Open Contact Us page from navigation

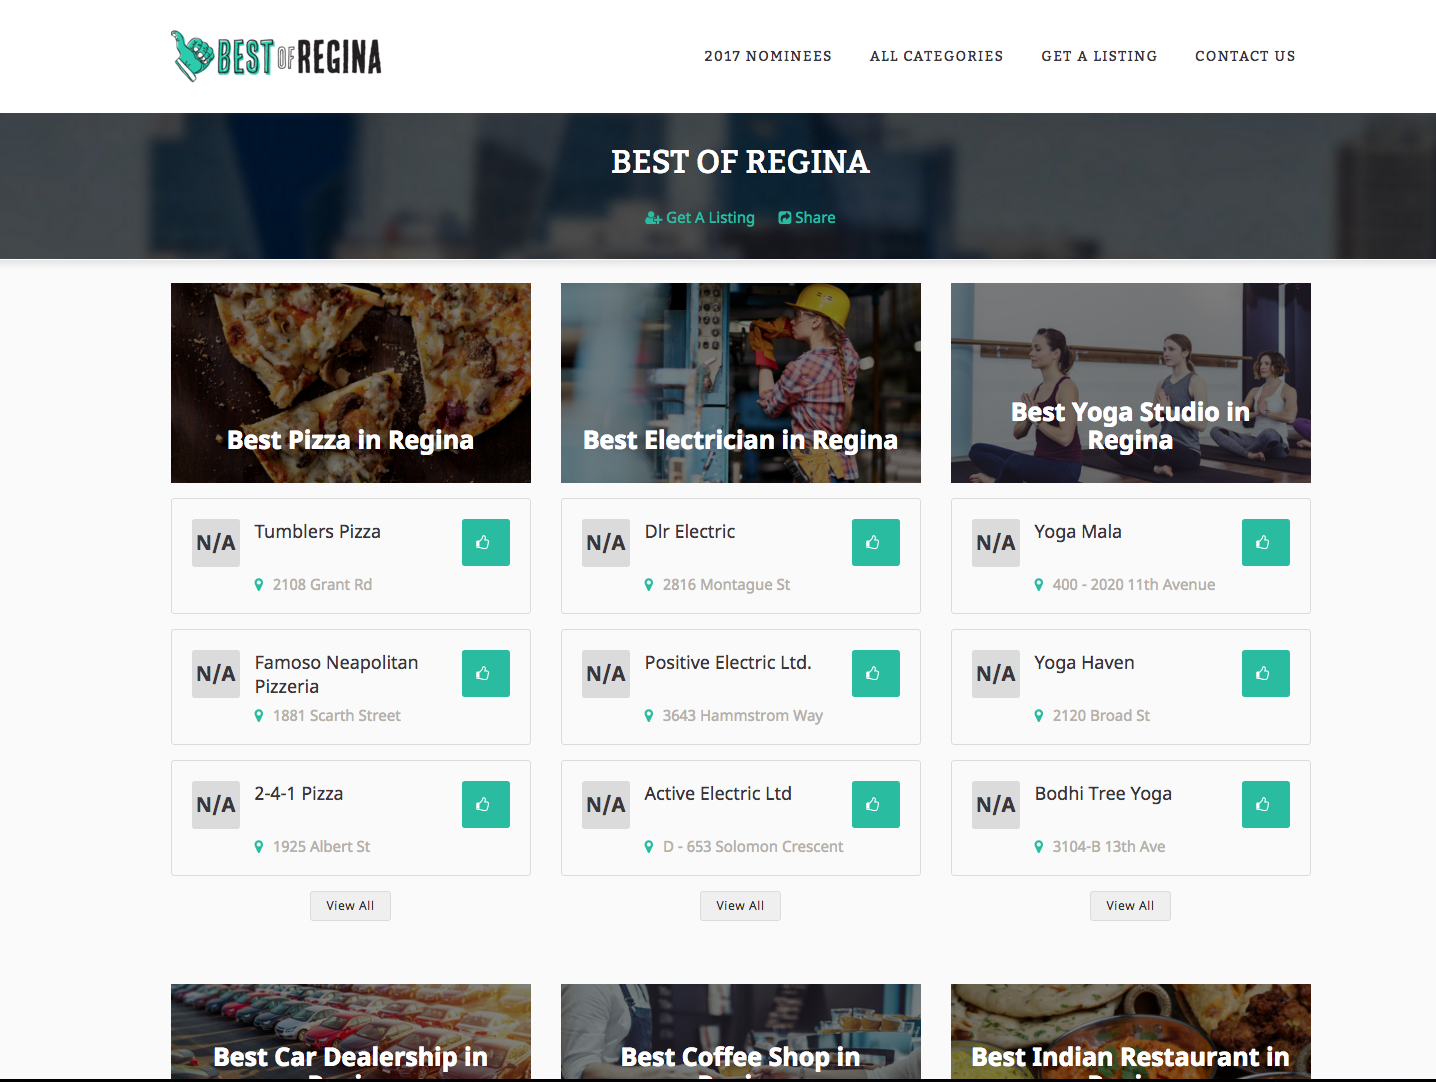[1245, 56]
